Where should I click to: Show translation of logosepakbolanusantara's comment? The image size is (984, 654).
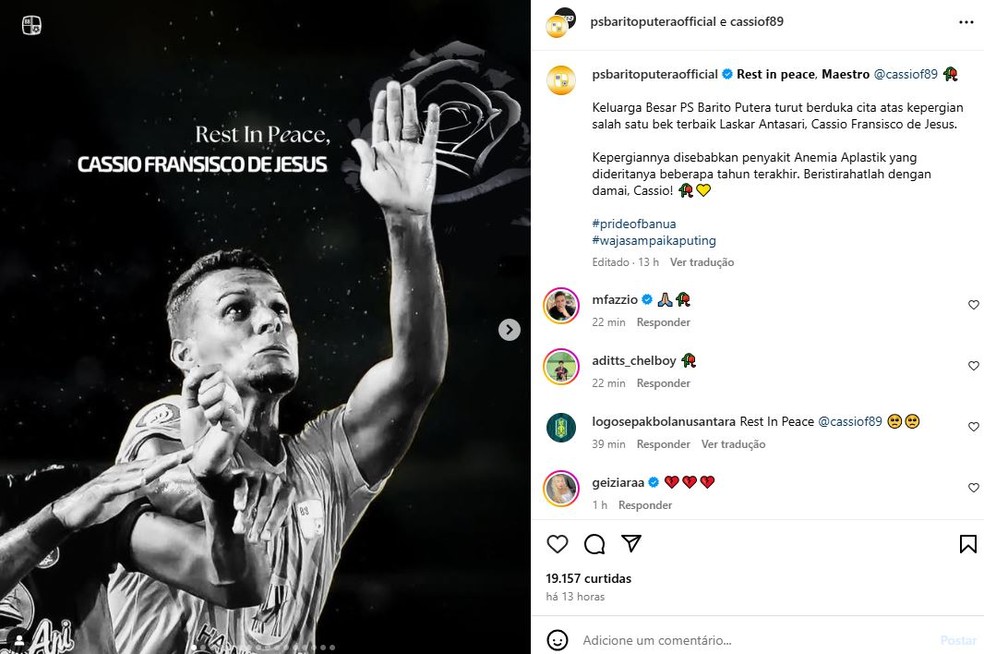point(734,443)
